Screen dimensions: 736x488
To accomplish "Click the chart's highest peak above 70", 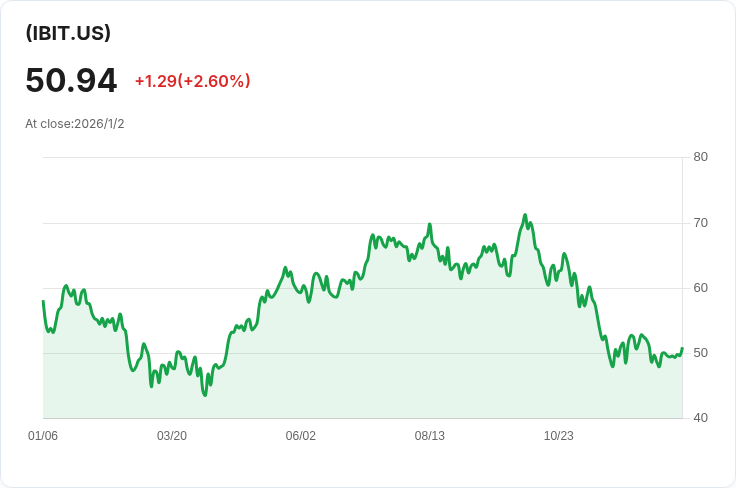I will pos(525,215).
